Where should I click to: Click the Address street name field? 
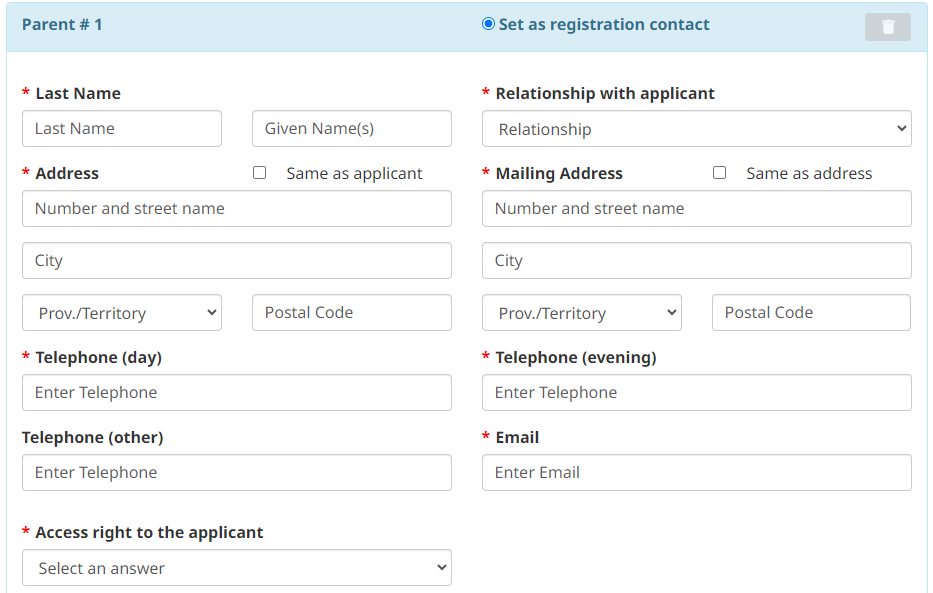[237, 209]
